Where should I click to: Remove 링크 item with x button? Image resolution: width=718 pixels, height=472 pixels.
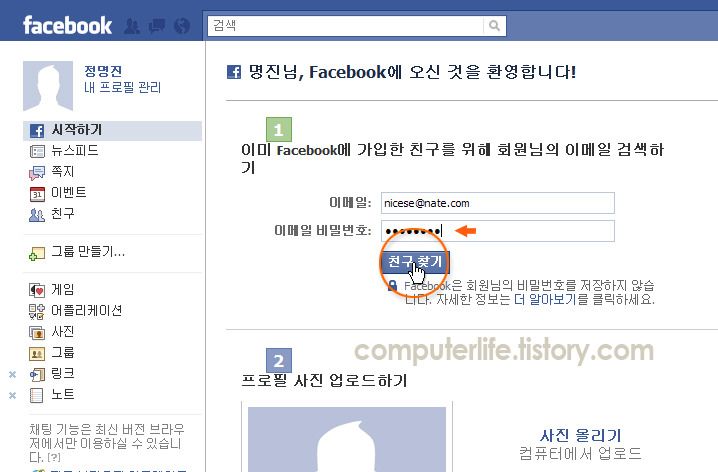point(12,374)
